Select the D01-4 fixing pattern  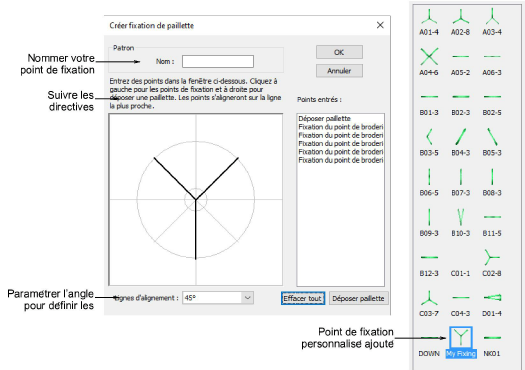pos(492,303)
